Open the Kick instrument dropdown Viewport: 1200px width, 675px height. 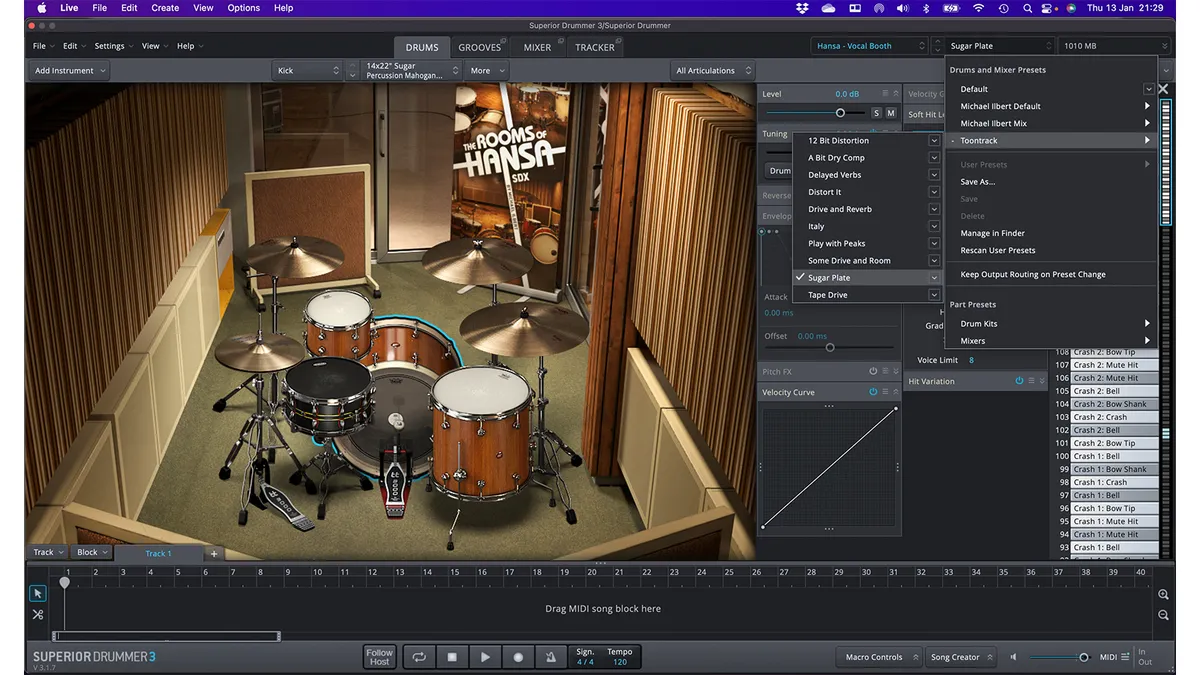(308, 71)
